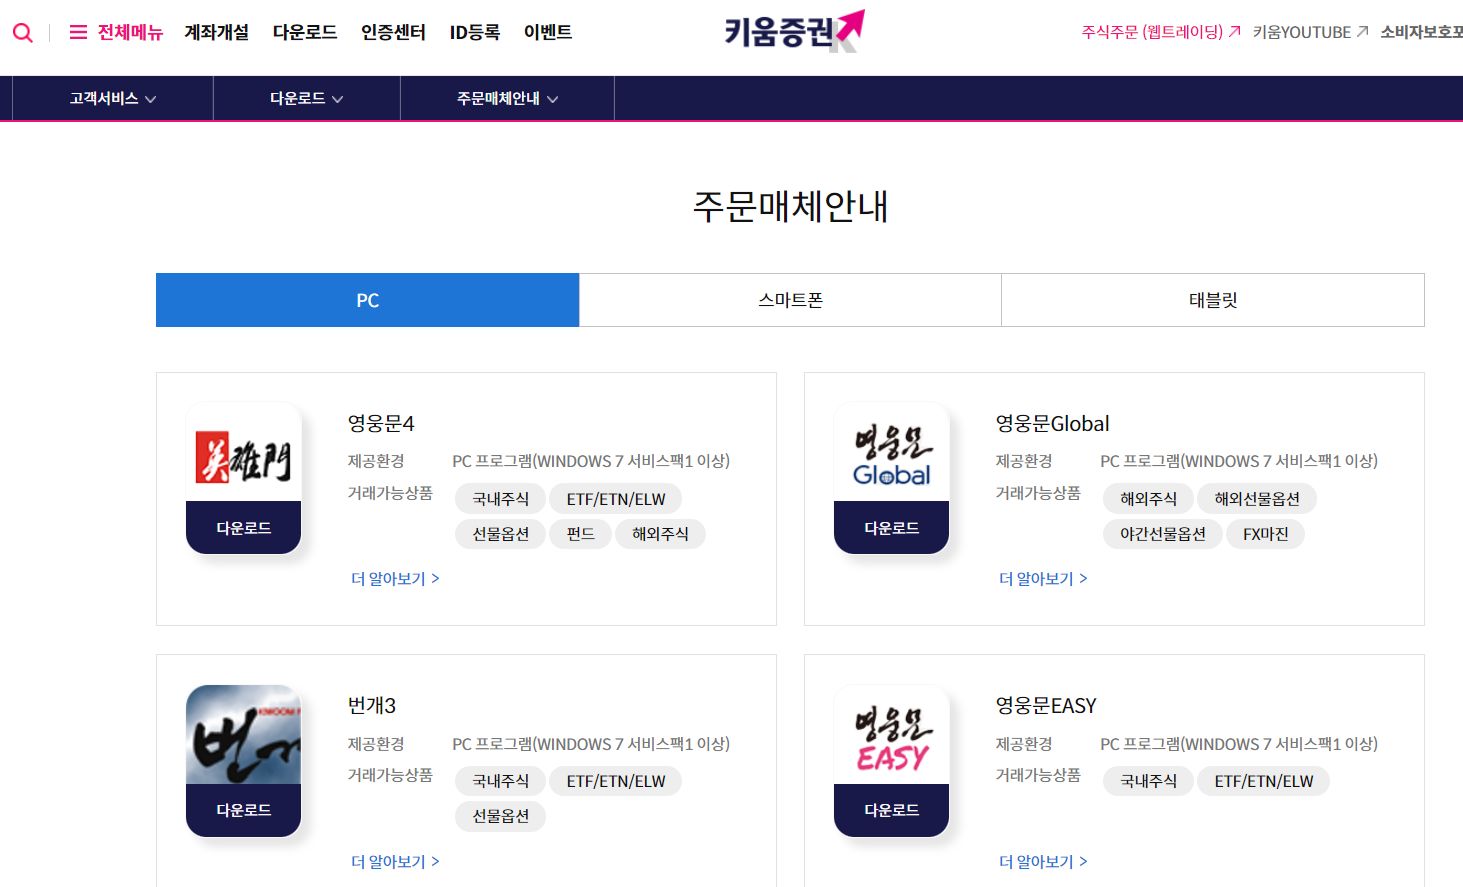Click the 야간선물옵션 tag in the 영웅문Global card
The width and height of the screenshot is (1463, 887).
(x=1162, y=534)
